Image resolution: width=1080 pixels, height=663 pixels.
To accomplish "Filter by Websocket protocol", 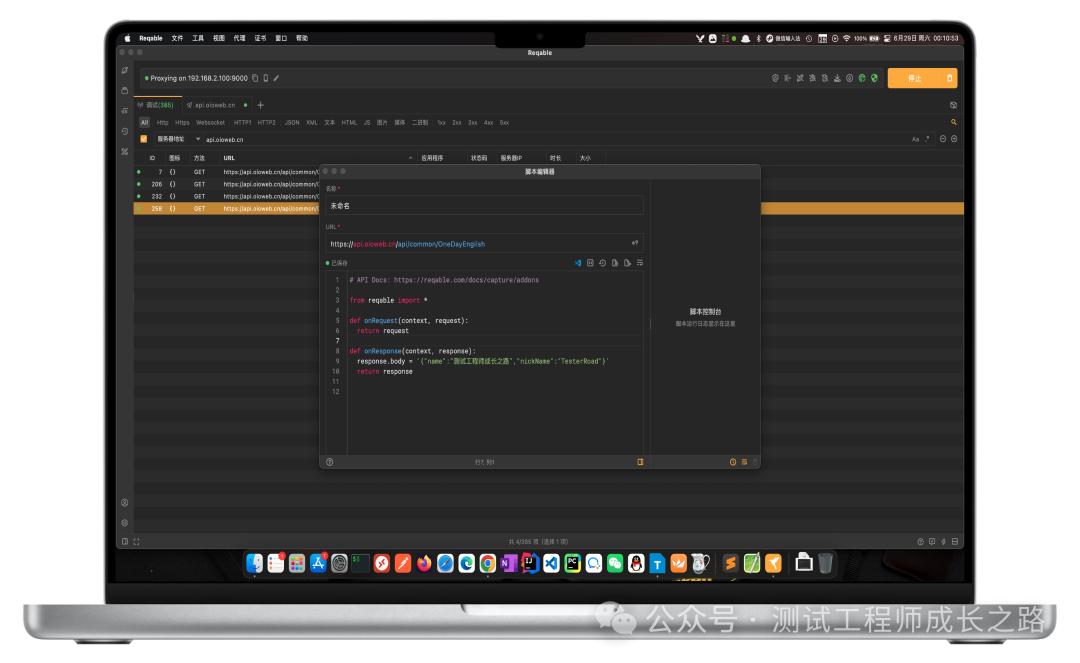I will pos(210,123).
